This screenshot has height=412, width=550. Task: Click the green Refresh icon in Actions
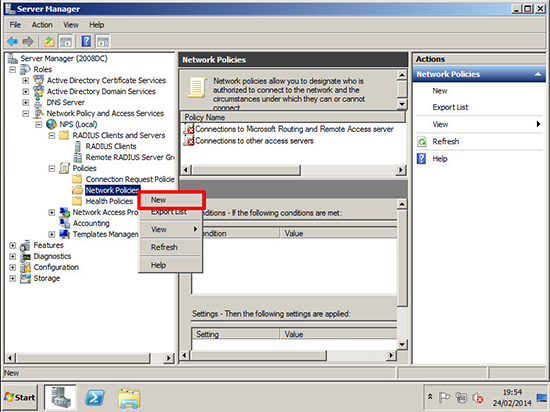tap(422, 142)
